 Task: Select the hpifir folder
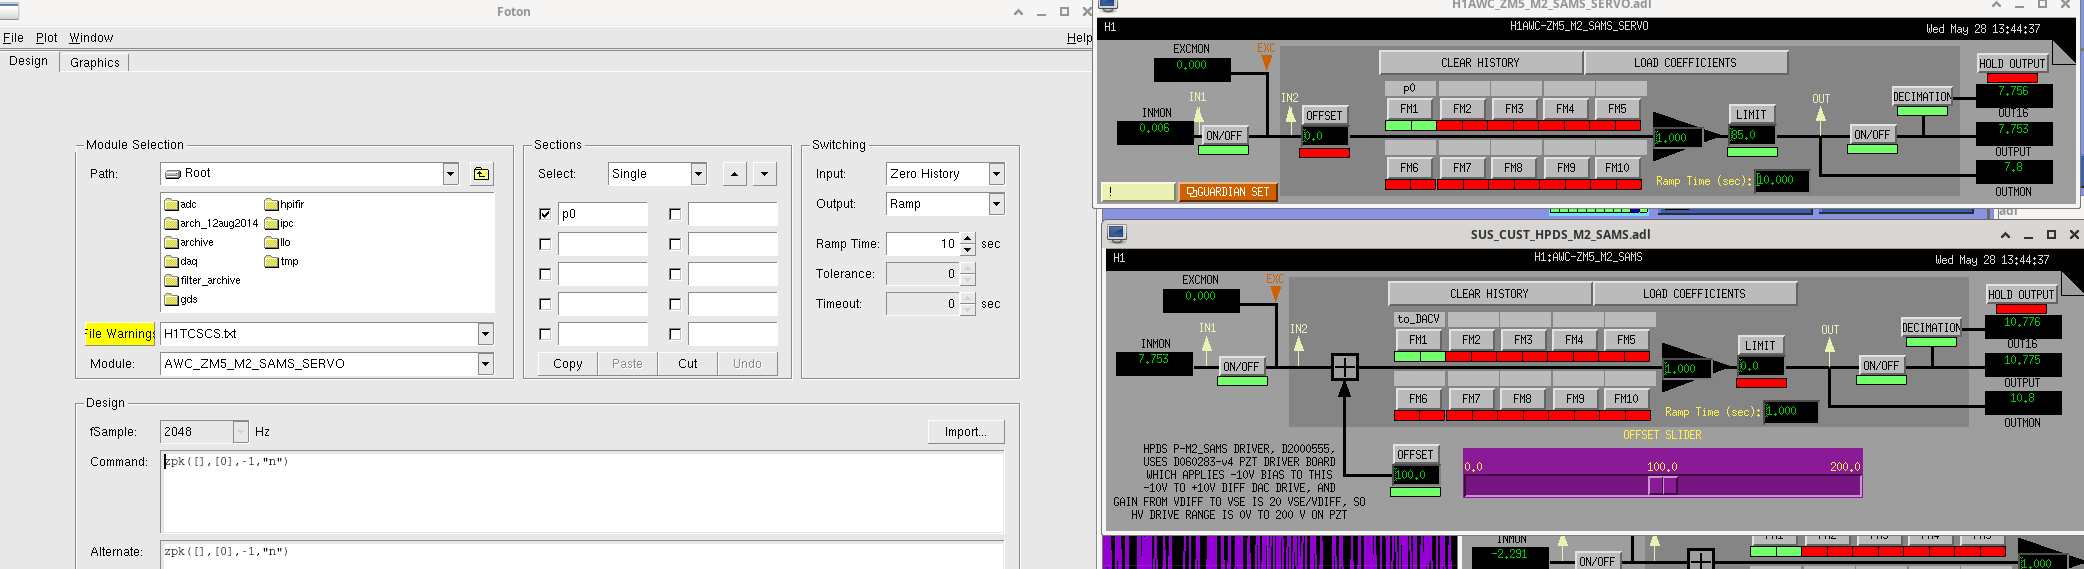point(284,204)
